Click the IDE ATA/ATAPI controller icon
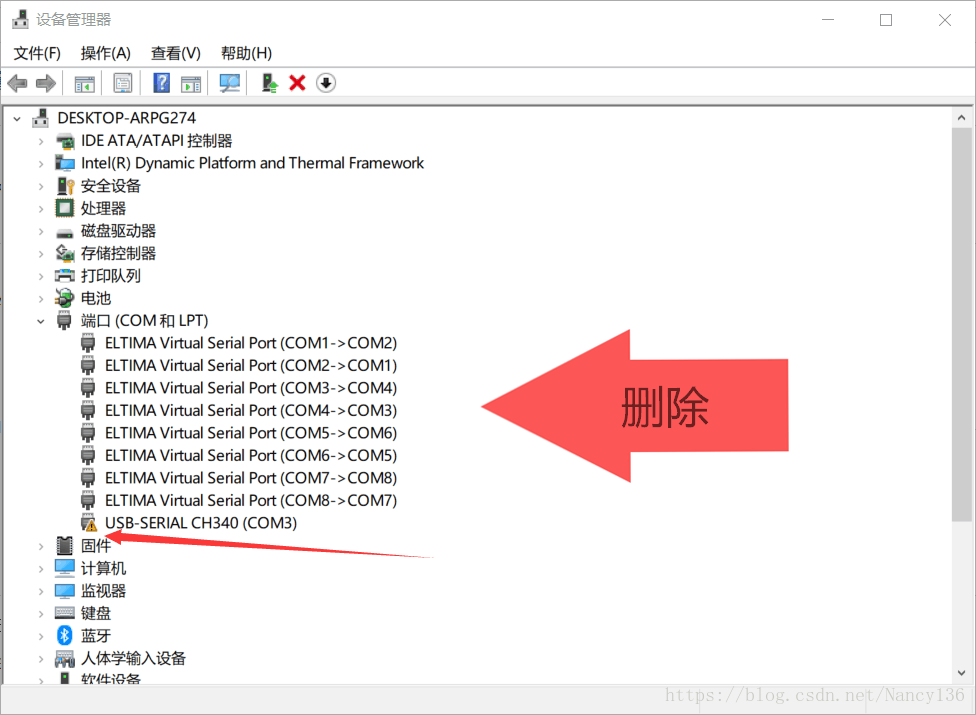Viewport: 976px width, 715px height. click(65, 141)
